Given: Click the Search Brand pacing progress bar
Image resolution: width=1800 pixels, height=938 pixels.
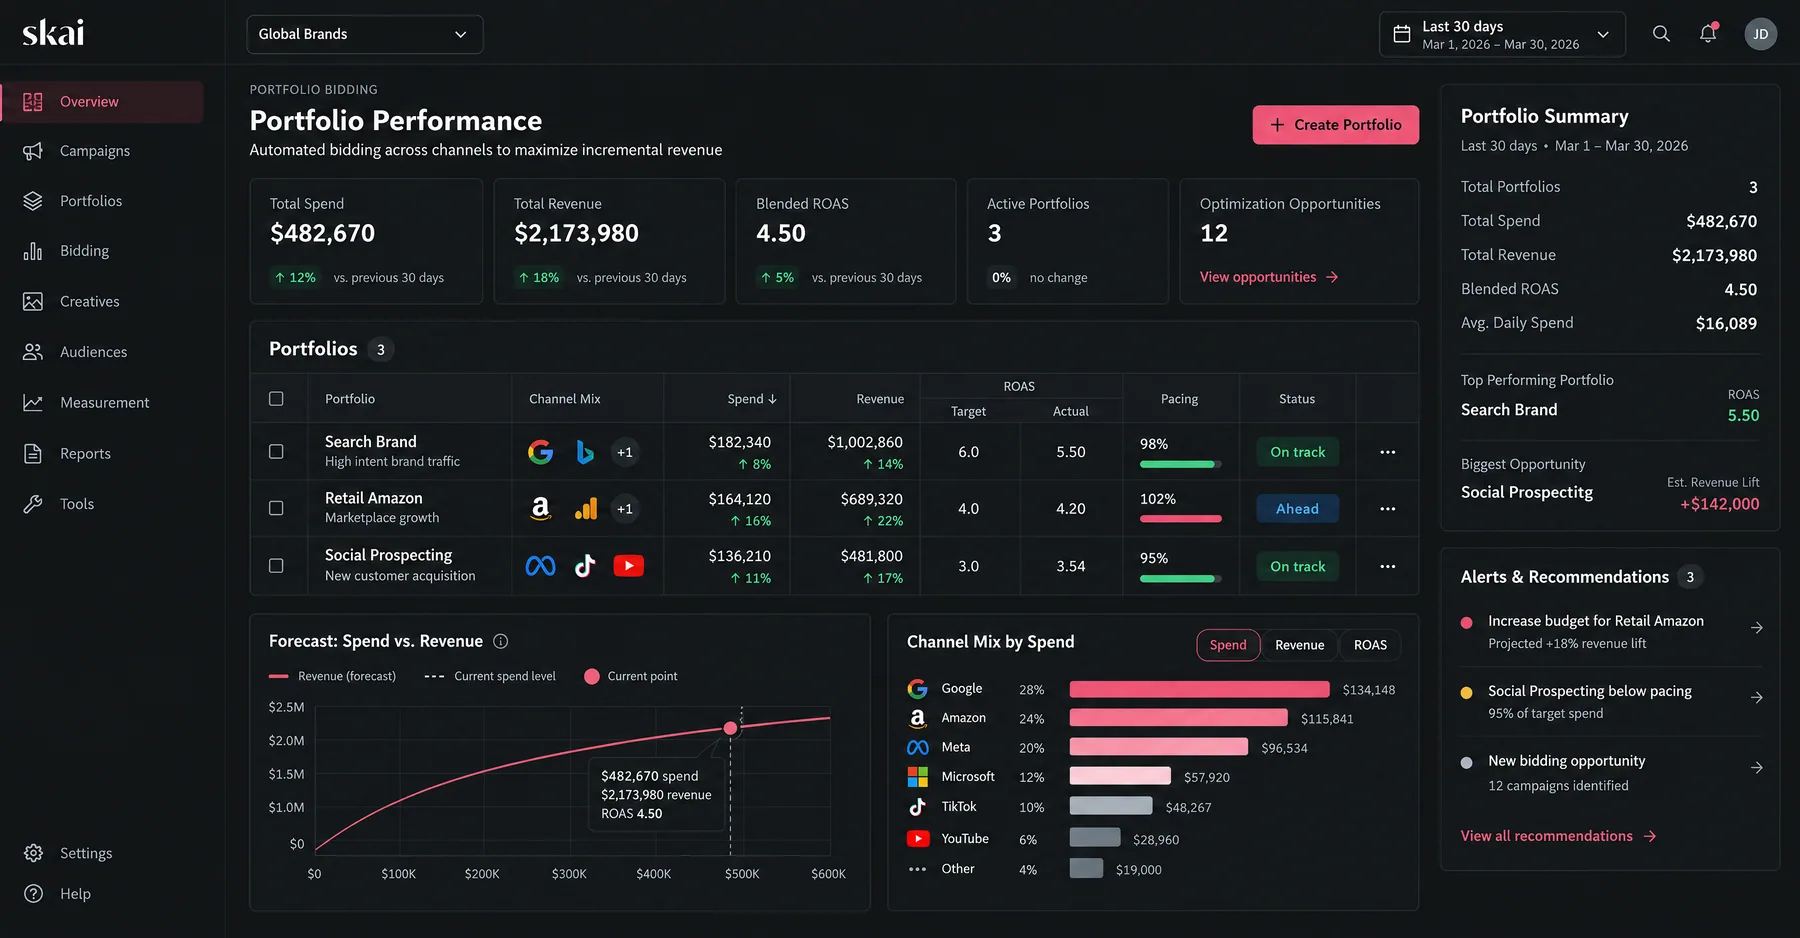Looking at the screenshot, I should 1181,464.
